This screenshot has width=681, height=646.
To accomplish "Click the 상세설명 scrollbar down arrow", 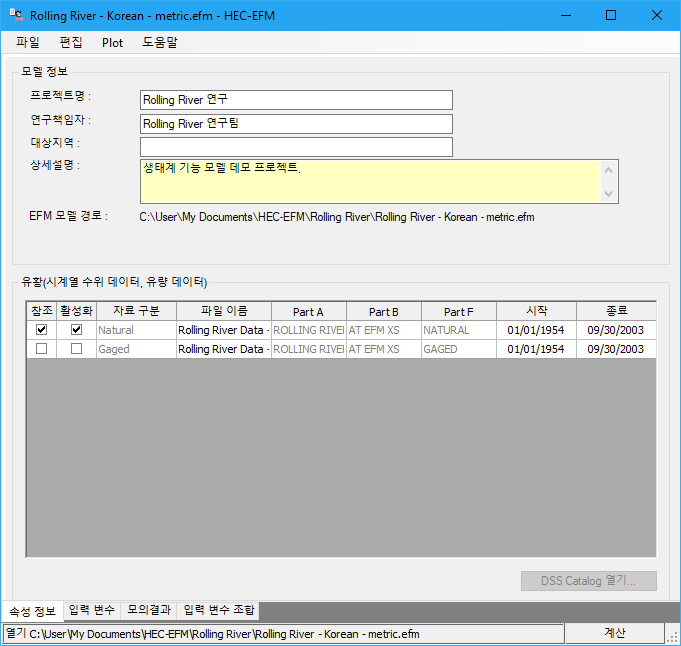I will 608,193.
